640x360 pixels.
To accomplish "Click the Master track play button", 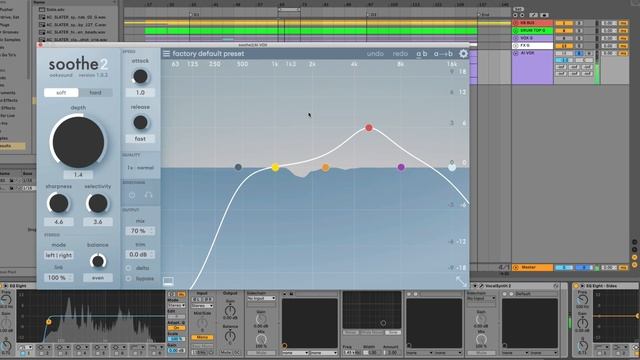I will click(x=516, y=267).
